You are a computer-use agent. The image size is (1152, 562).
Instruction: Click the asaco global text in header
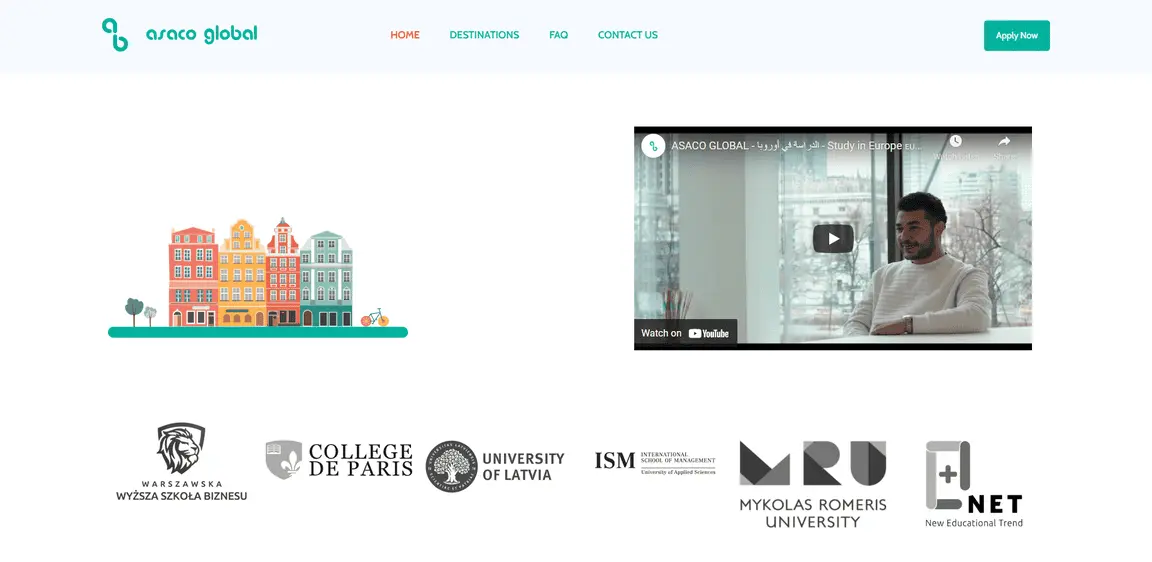(201, 35)
